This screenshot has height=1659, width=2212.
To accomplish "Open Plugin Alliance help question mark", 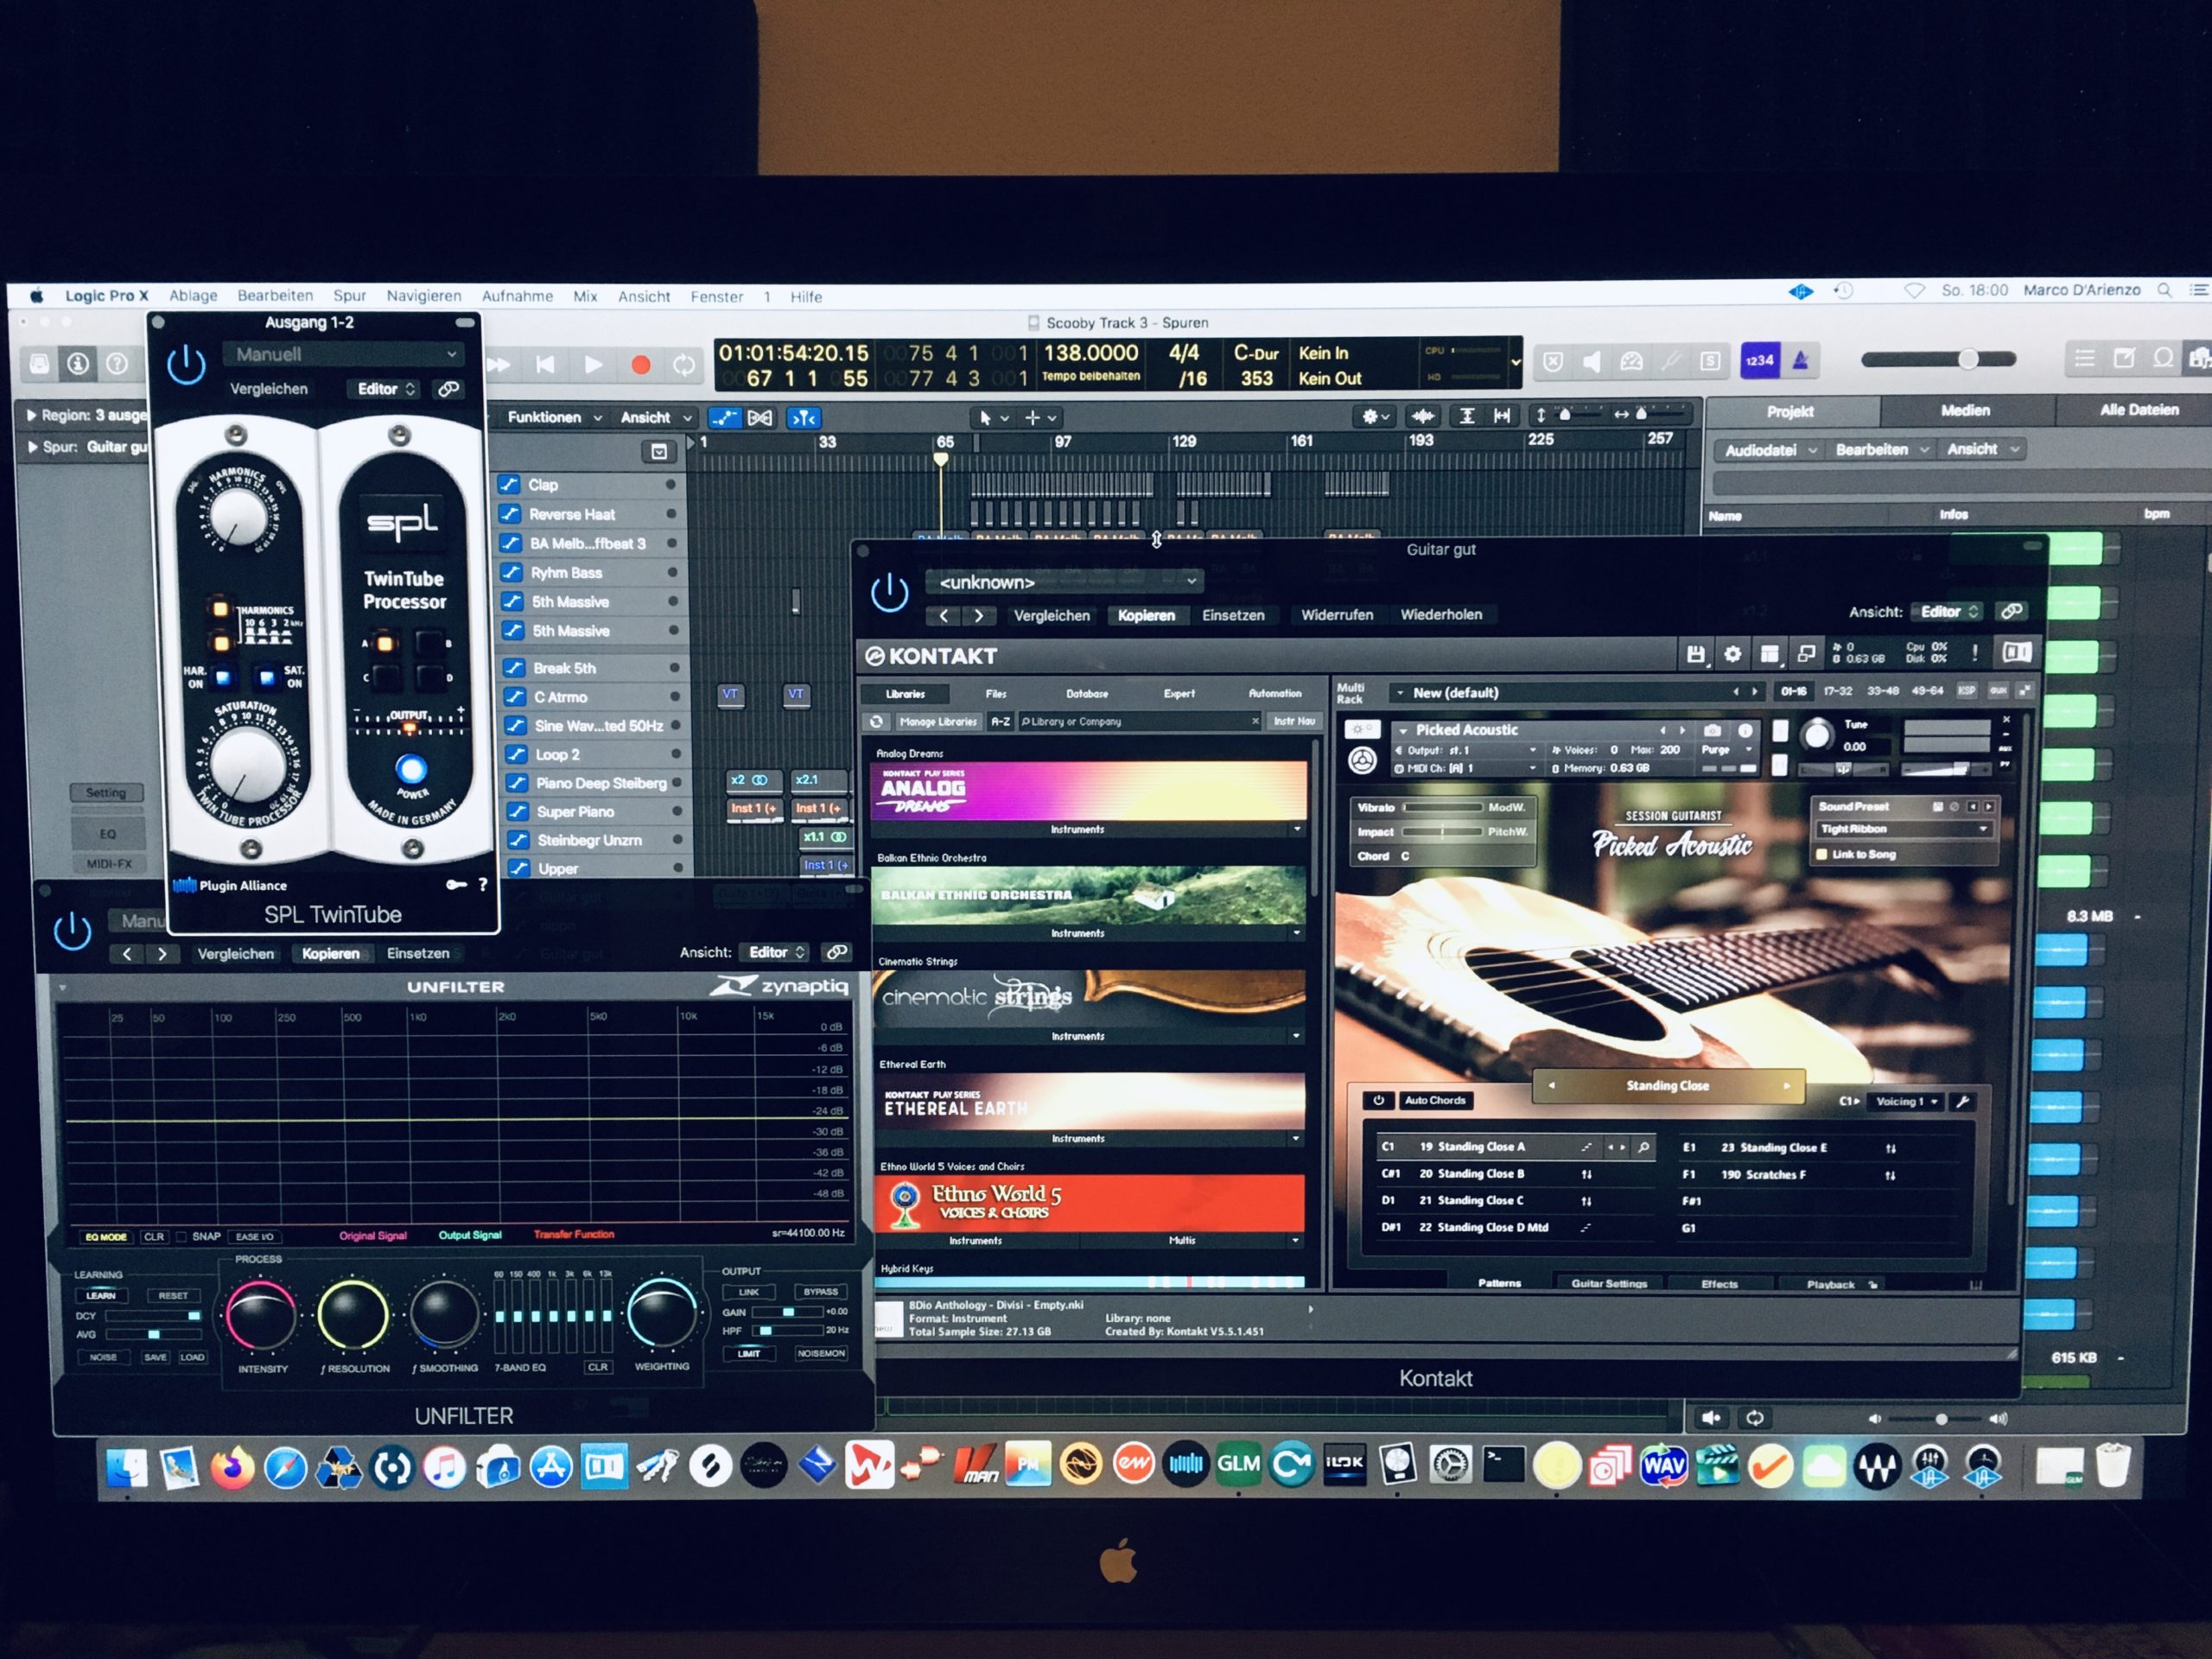I will [483, 885].
